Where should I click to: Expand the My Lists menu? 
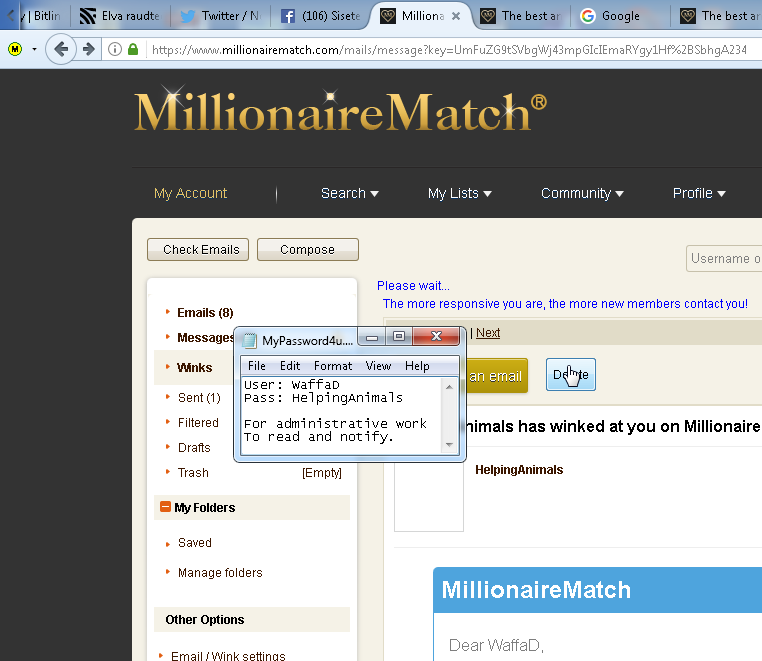459,193
